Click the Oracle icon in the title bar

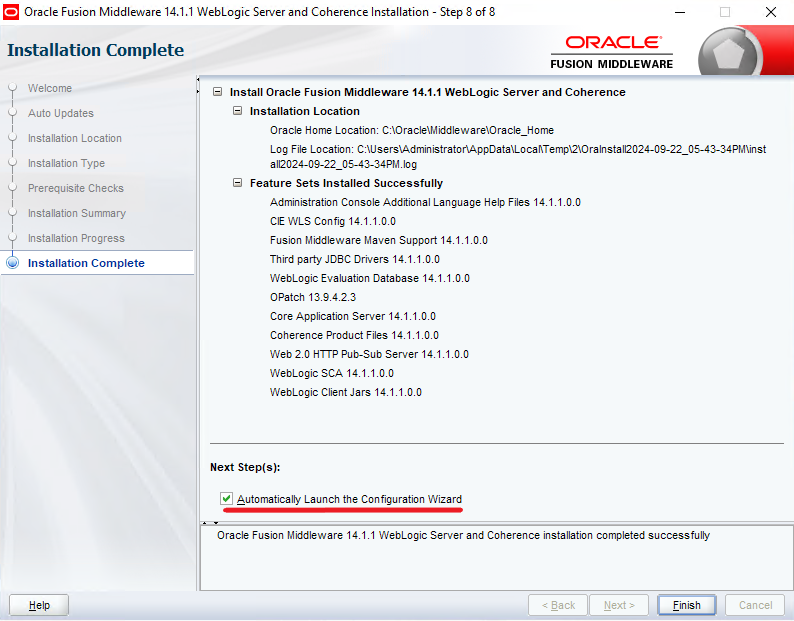pyautogui.click(x=11, y=12)
